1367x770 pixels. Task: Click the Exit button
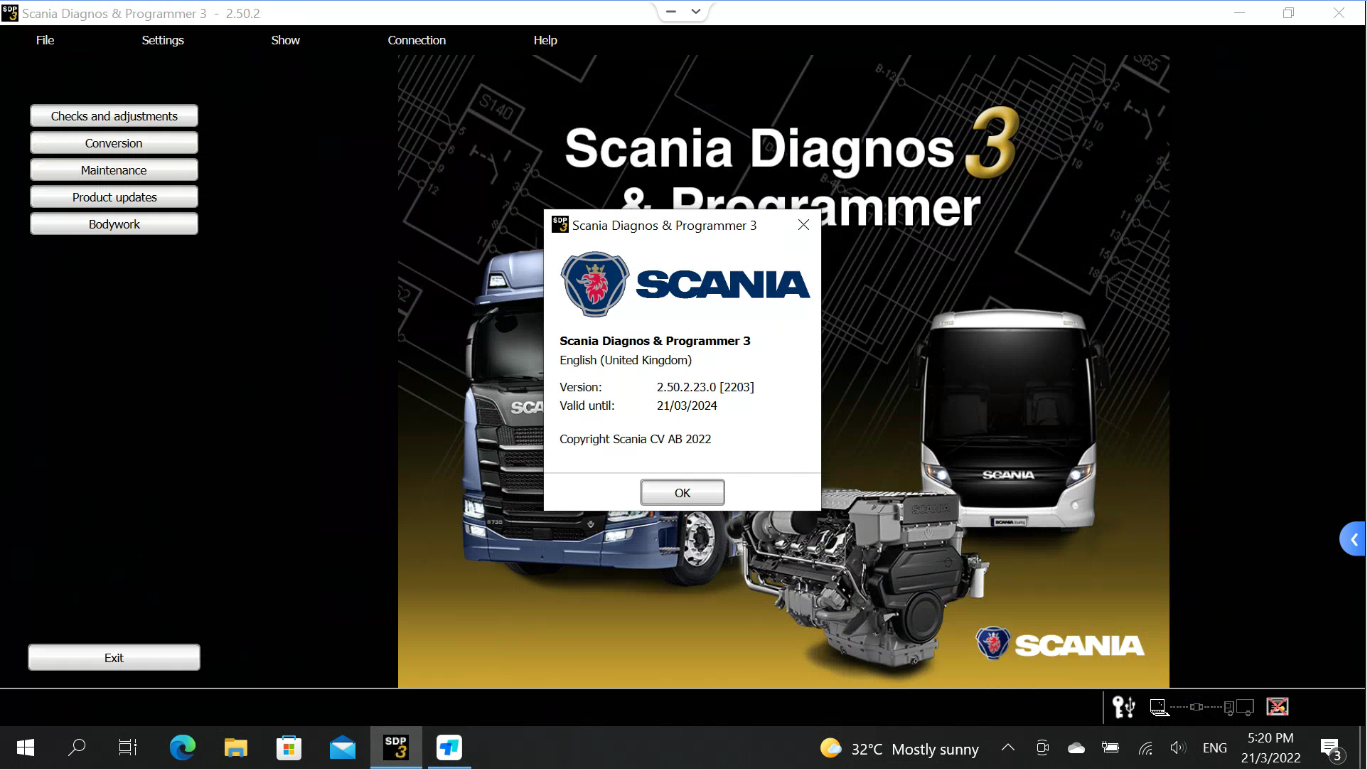click(114, 657)
